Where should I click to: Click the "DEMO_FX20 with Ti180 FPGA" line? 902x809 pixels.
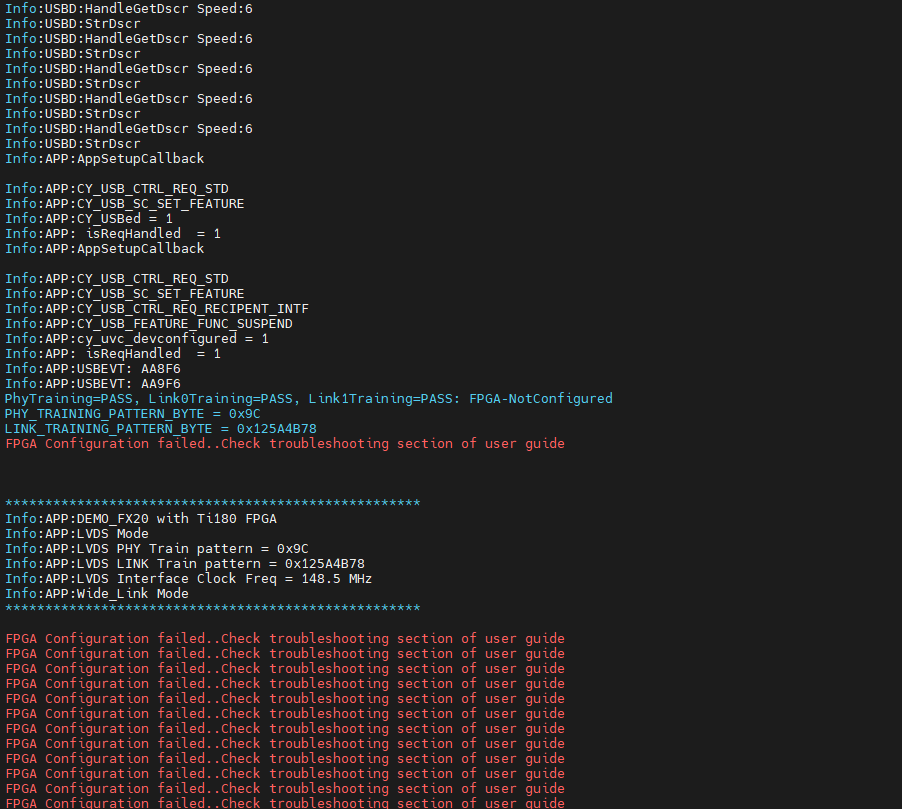[x=141, y=519]
